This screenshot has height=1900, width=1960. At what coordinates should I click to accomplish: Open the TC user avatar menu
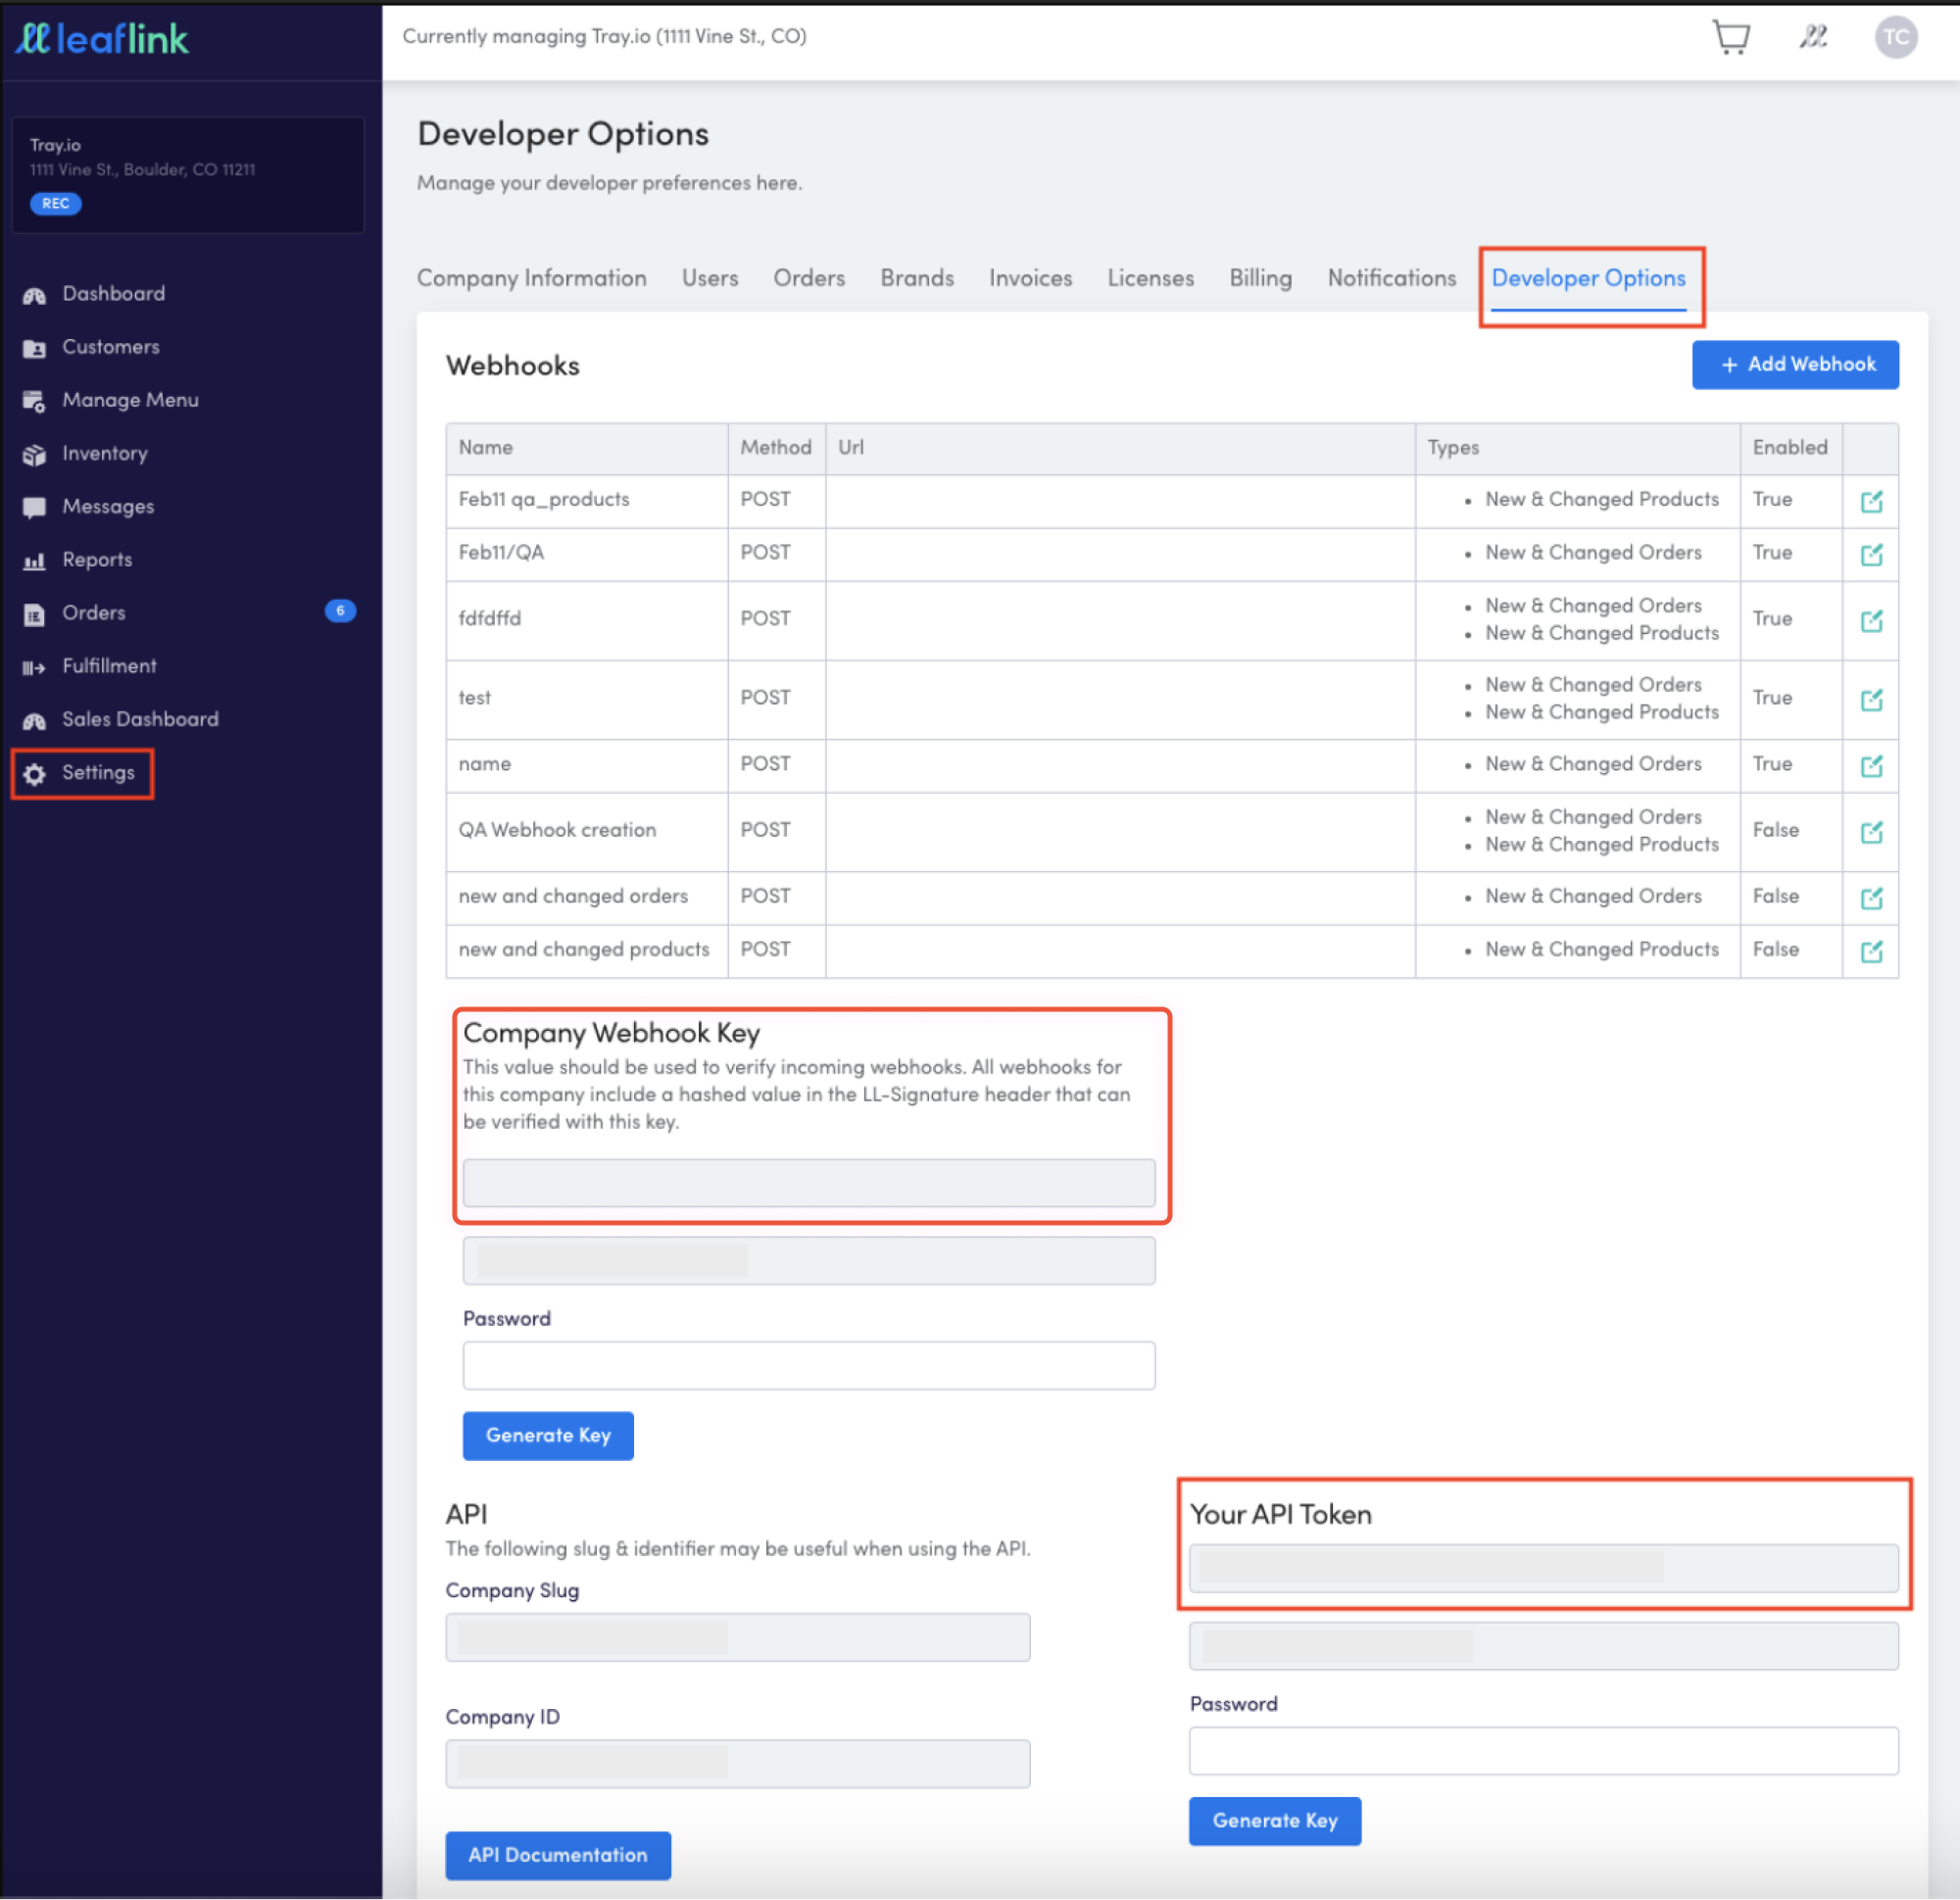pos(1895,38)
